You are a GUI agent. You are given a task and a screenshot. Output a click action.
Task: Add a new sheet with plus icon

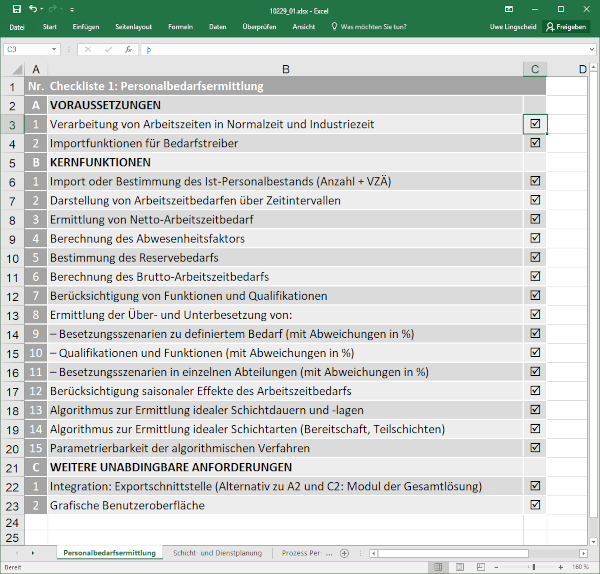coord(345,553)
